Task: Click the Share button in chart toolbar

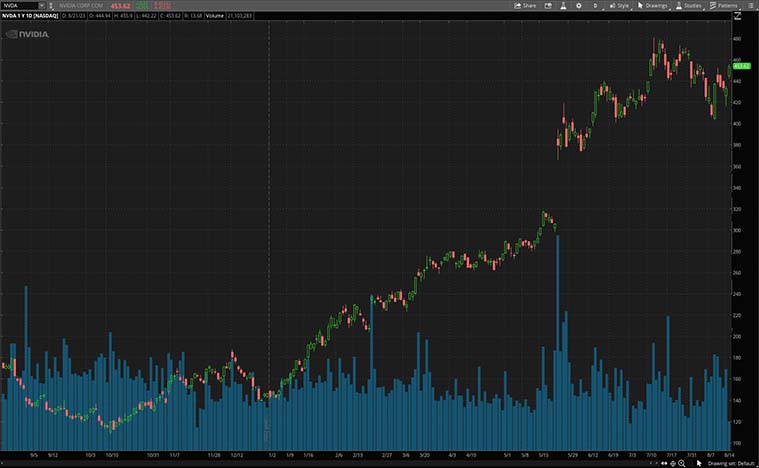Action: [x=525, y=6]
